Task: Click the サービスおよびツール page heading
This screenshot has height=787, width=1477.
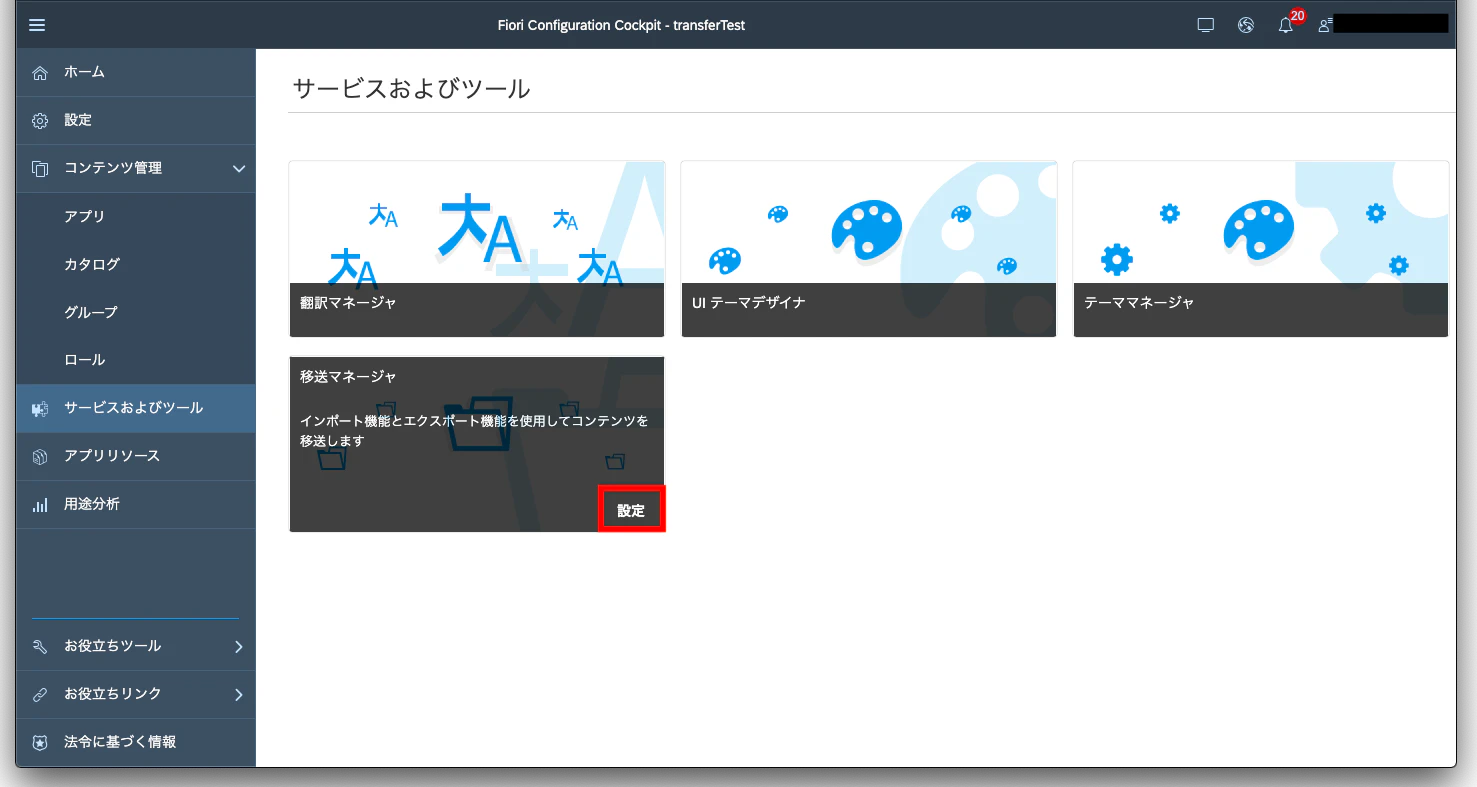Action: pos(411,89)
